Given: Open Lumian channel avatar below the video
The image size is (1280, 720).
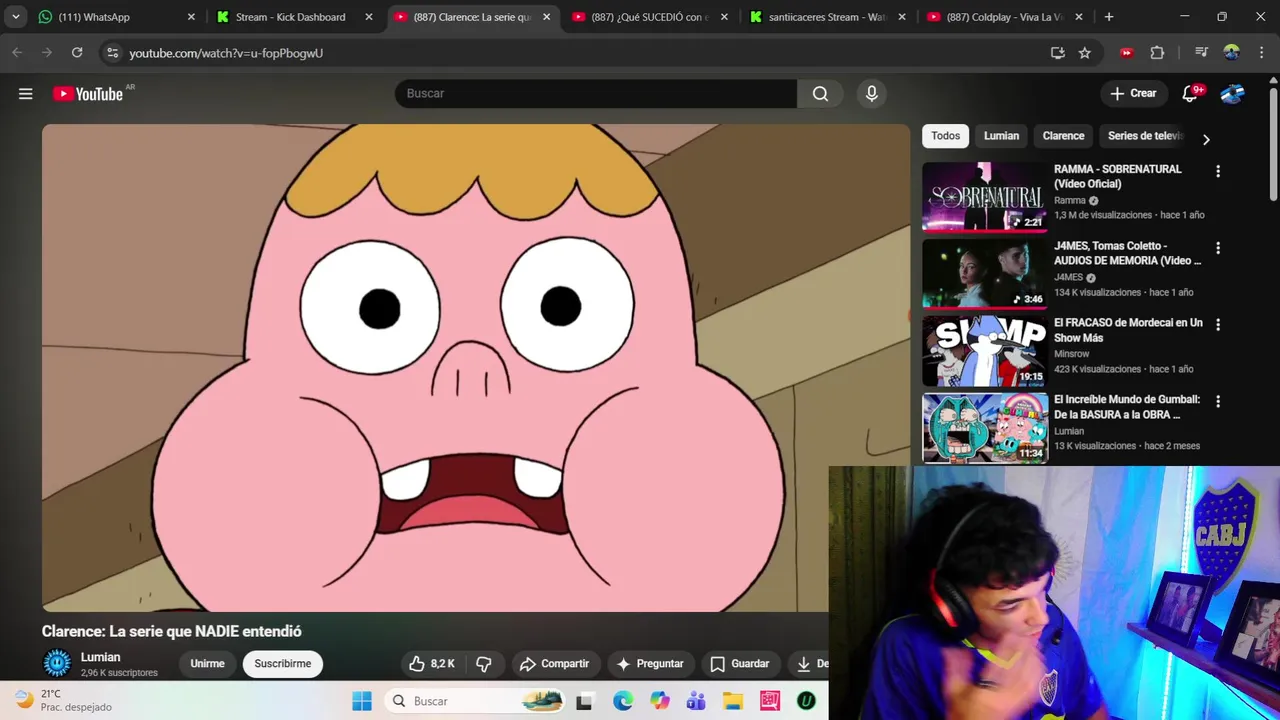Looking at the screenshot, I should [x=57, y=663].
